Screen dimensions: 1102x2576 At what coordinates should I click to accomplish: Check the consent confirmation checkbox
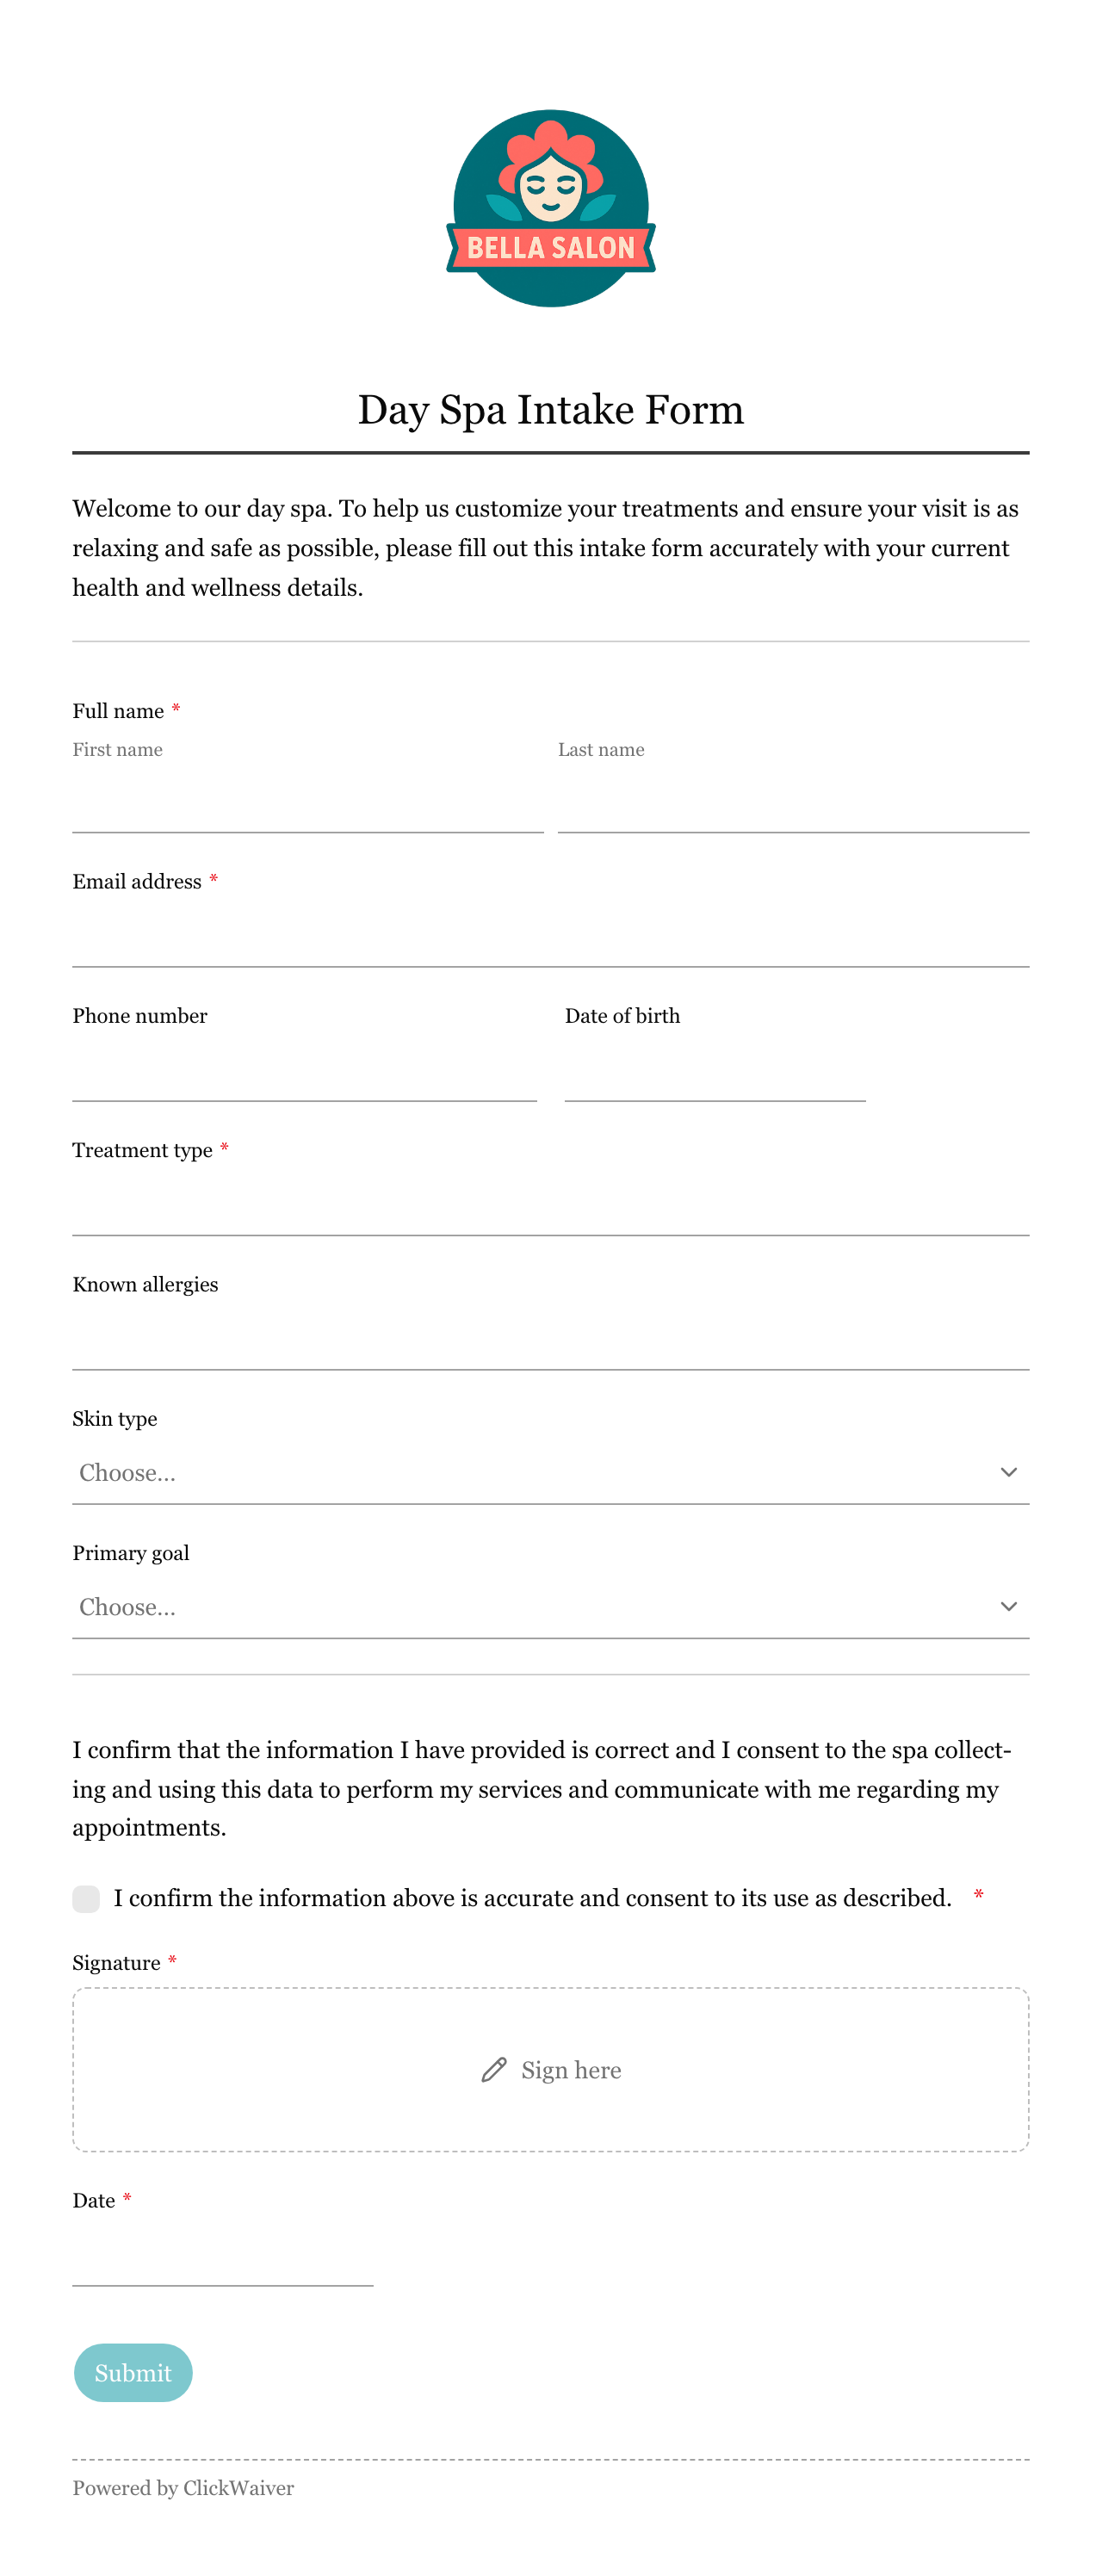pyautogui.click(x=86, y=1898)
